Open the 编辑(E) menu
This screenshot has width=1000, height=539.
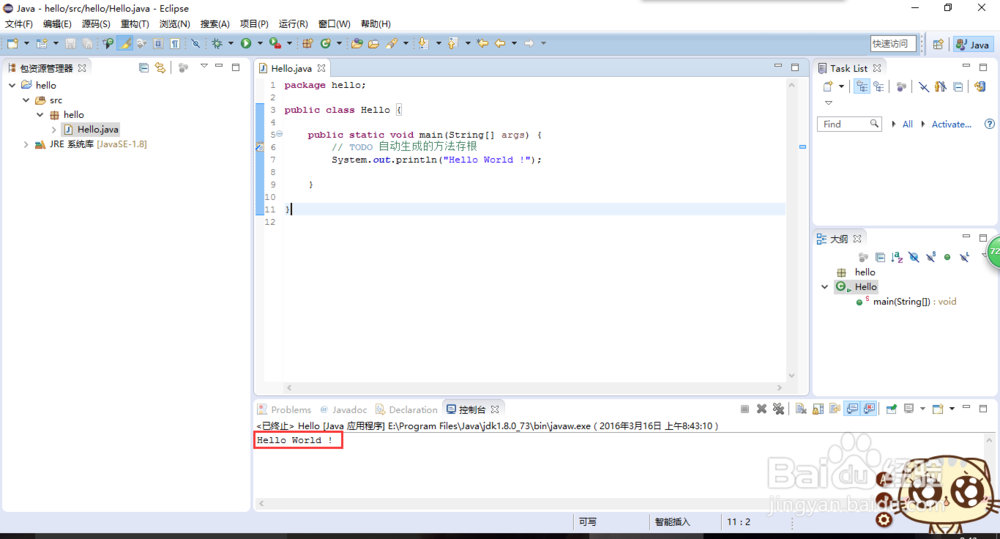pos(57,24)
